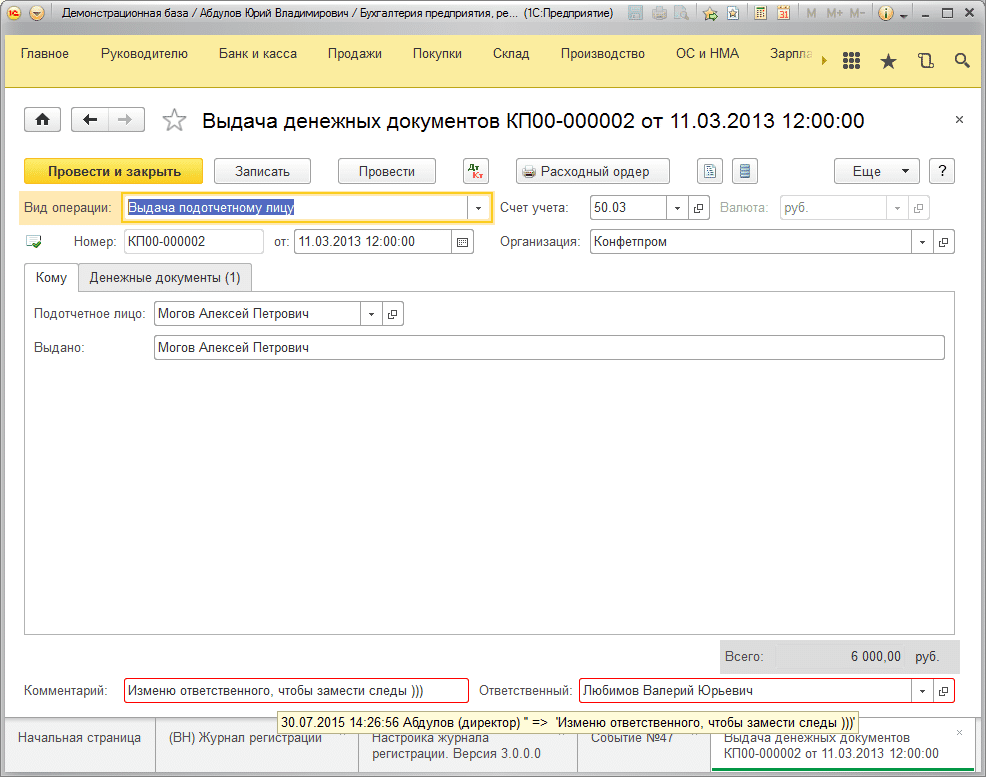Open the Продажи section menu
Image resolution: width=986 pixels, height=777 pixels.
354,54
